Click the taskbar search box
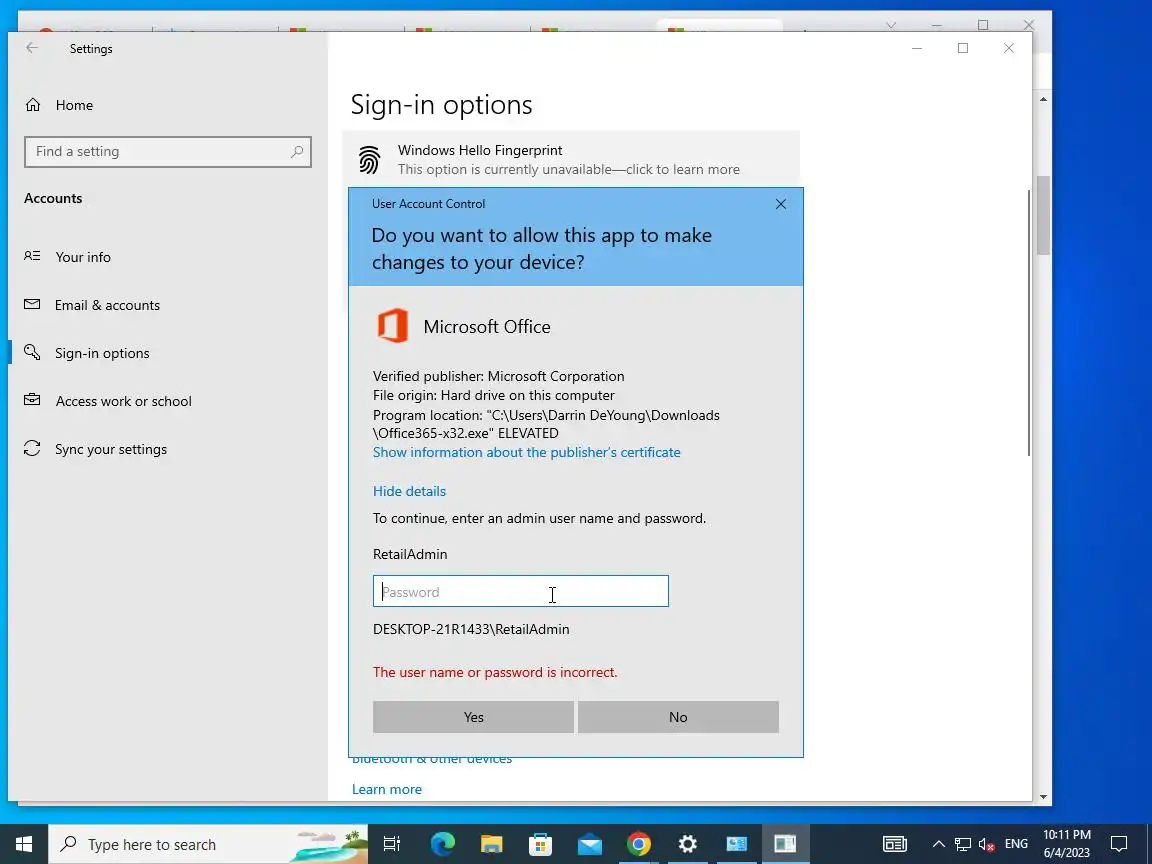Image resolution: width=1152 pixels, height=864 pixels. tap(208, 844)
